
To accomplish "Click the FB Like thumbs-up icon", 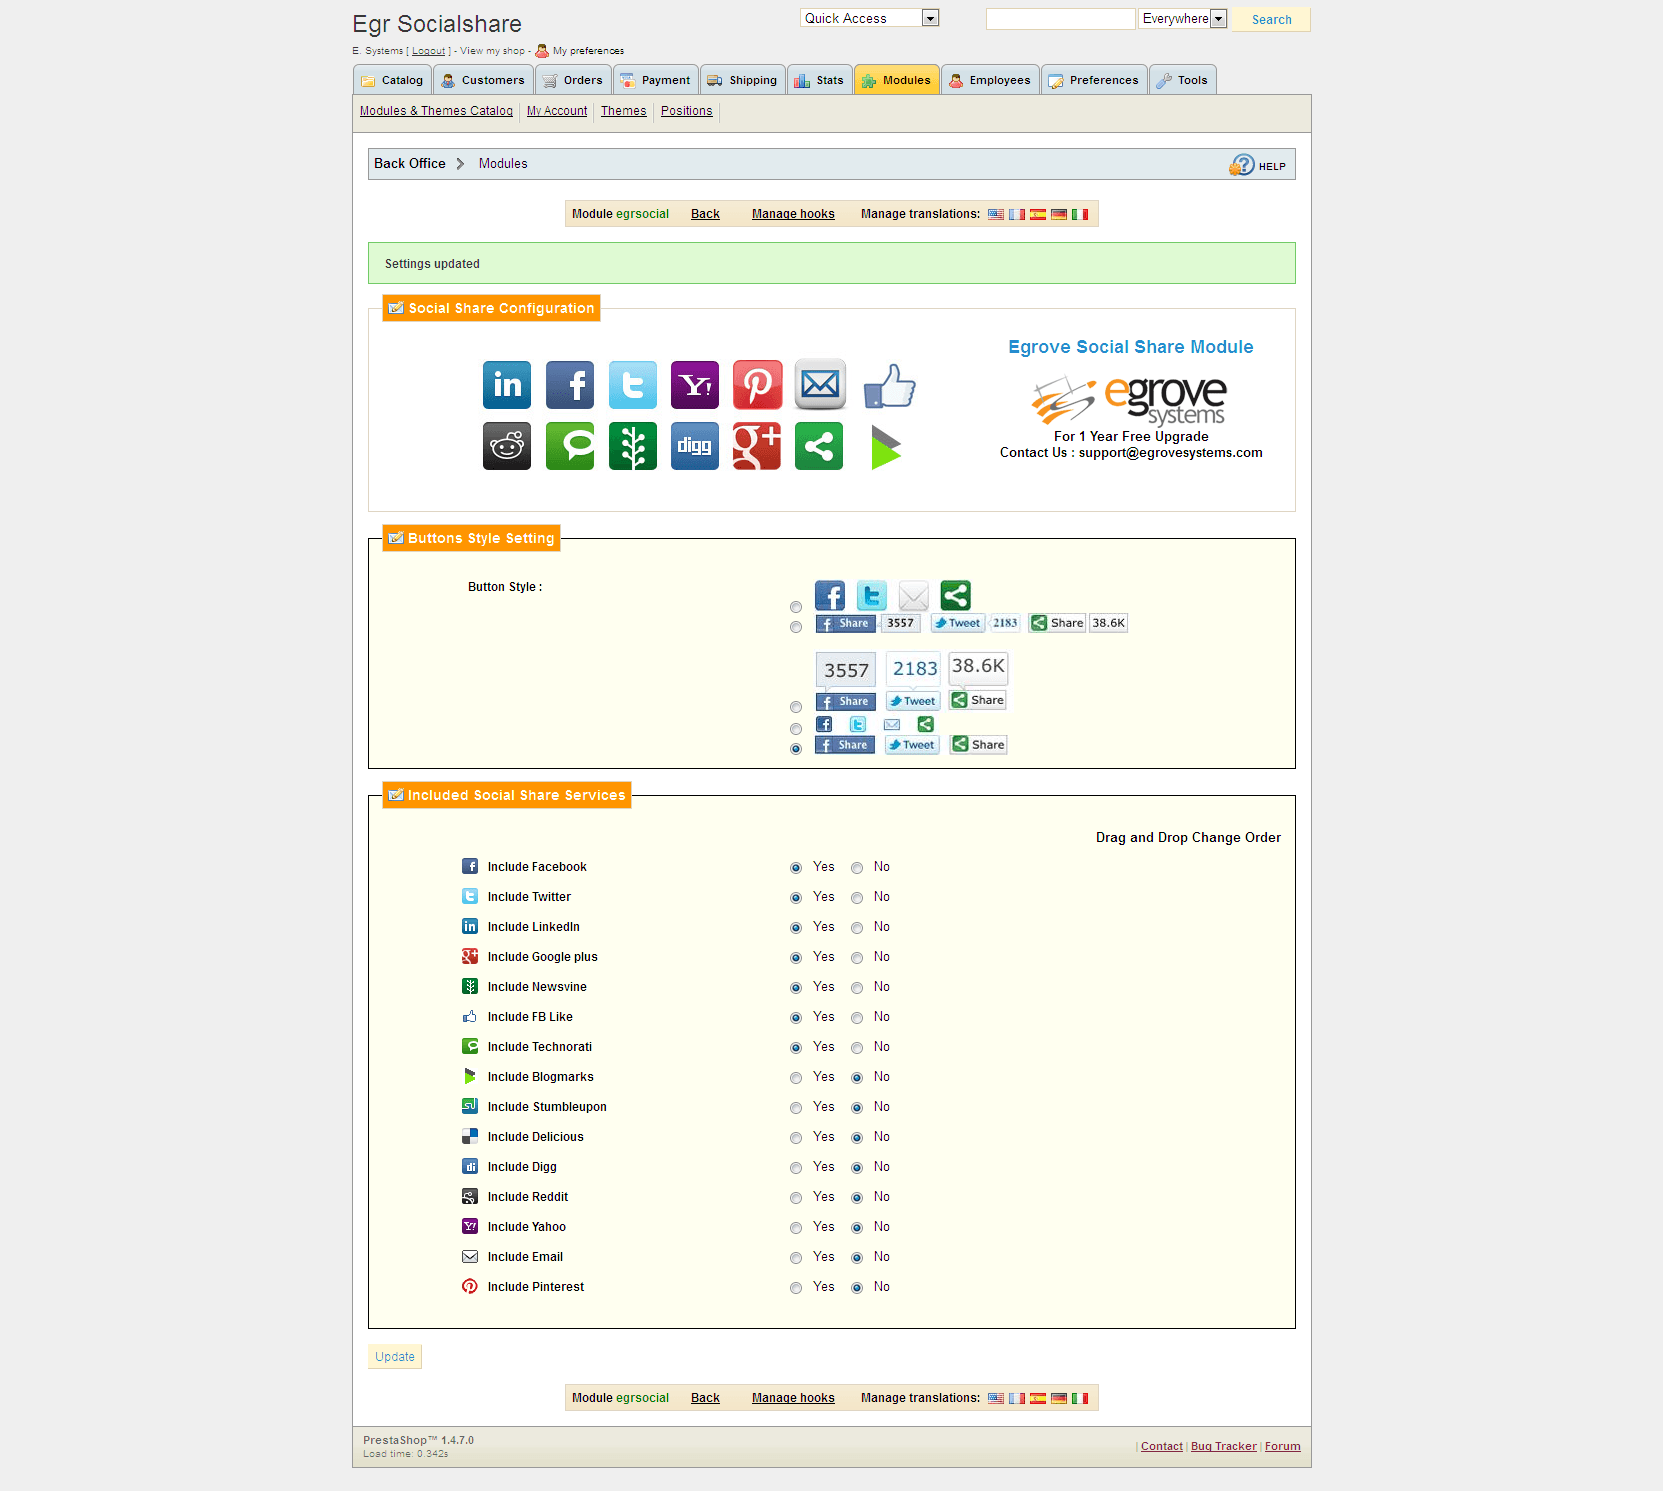I will (x=889, y=385).
